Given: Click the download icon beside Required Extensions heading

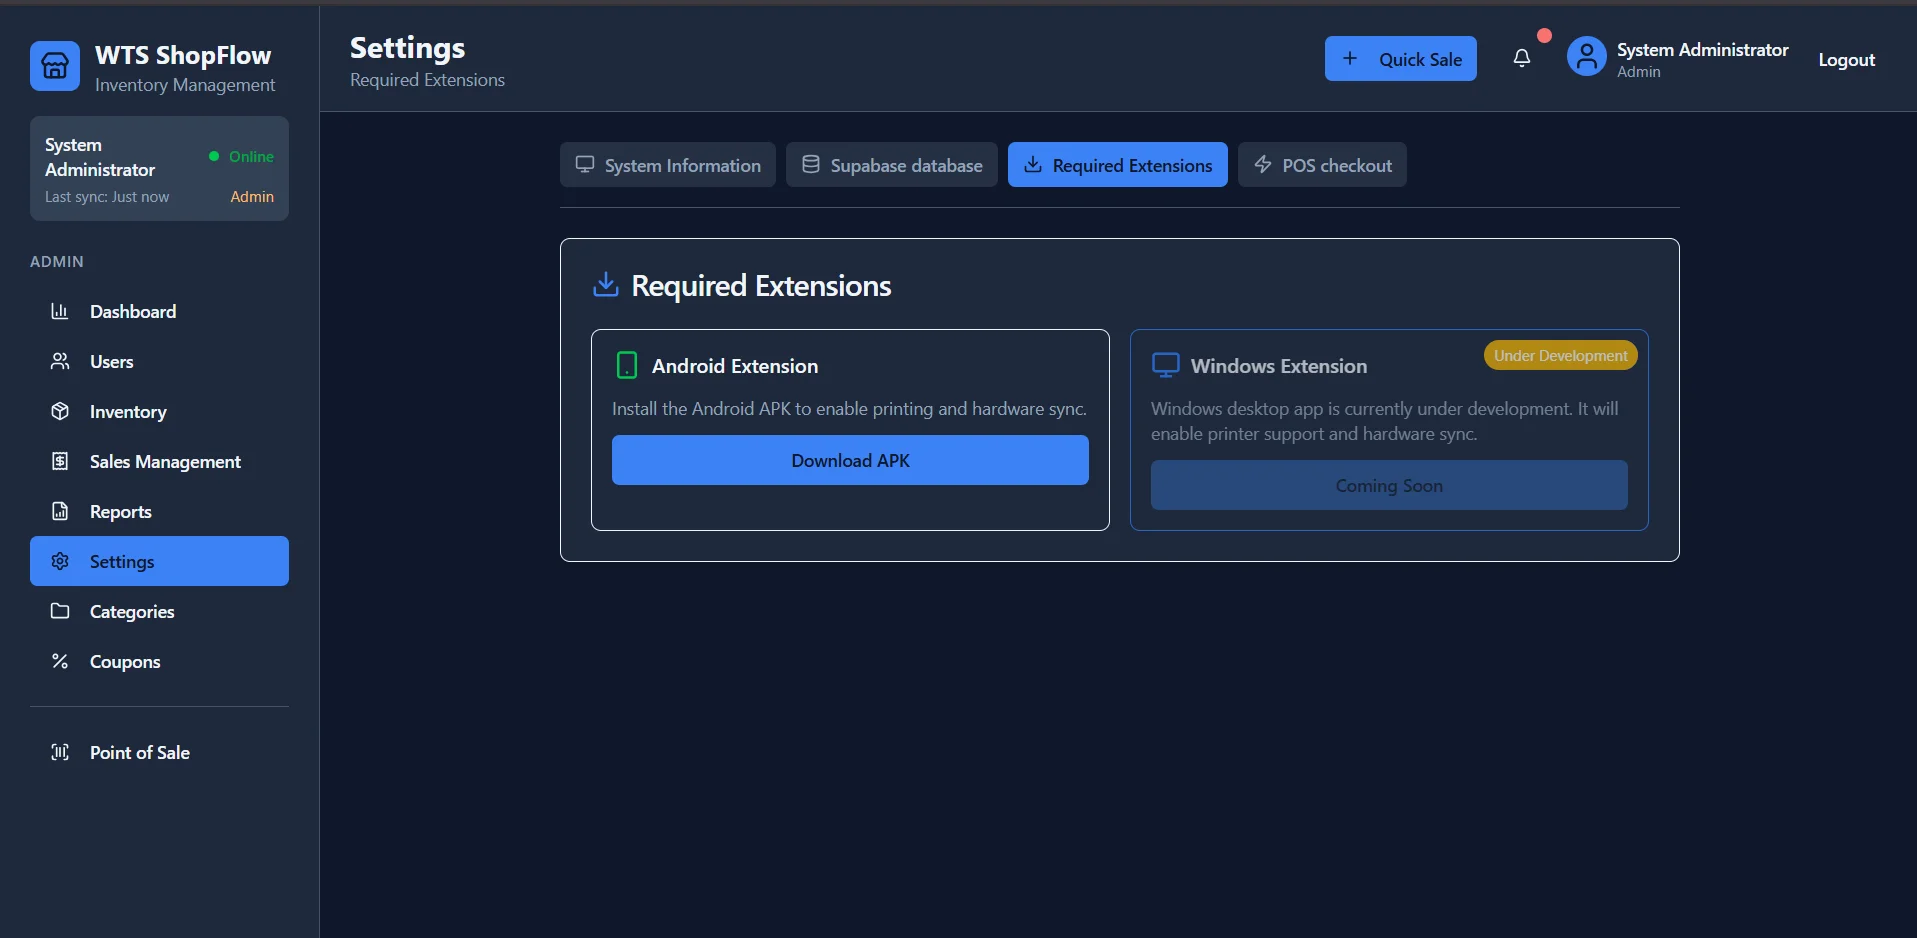Looking at the screenshot, I should click(606, 285).
